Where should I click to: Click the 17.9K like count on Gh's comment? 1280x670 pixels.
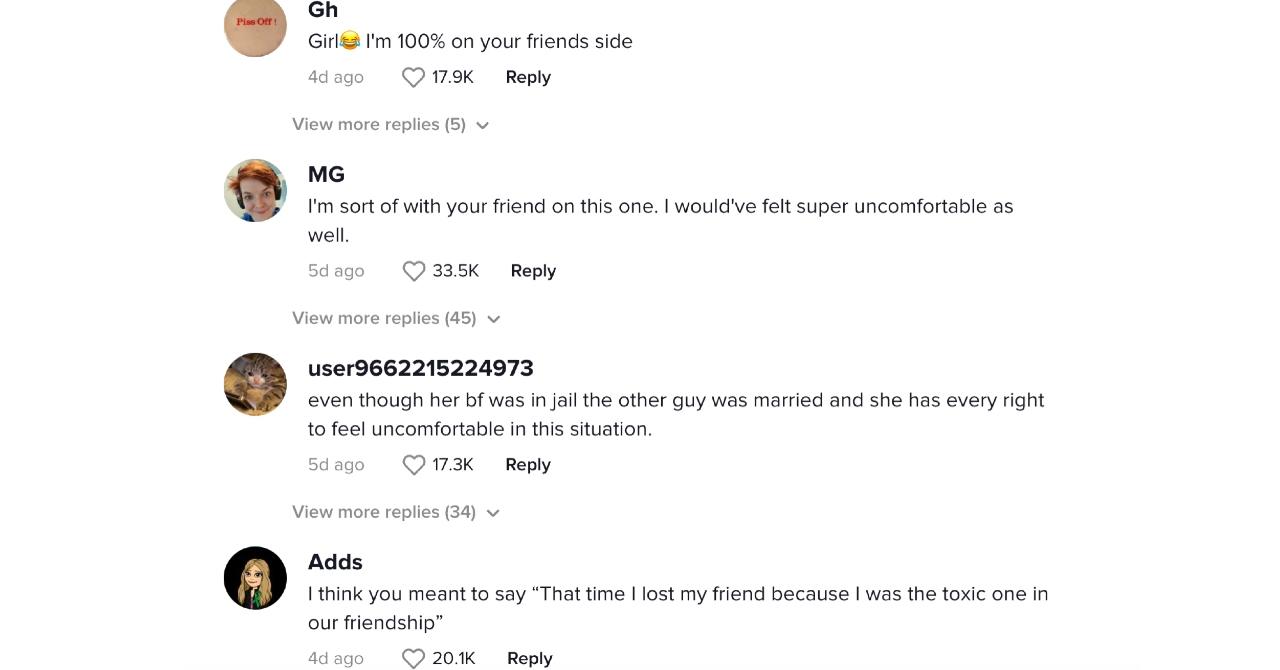pos(452,77)
